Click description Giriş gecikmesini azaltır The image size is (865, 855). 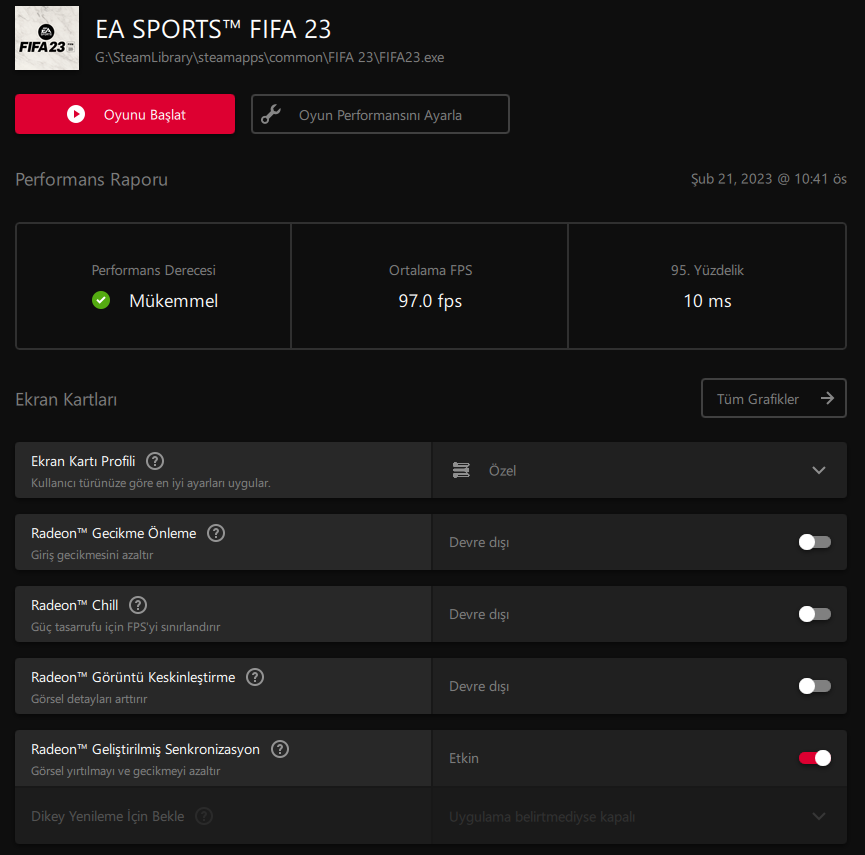(92, 555)
